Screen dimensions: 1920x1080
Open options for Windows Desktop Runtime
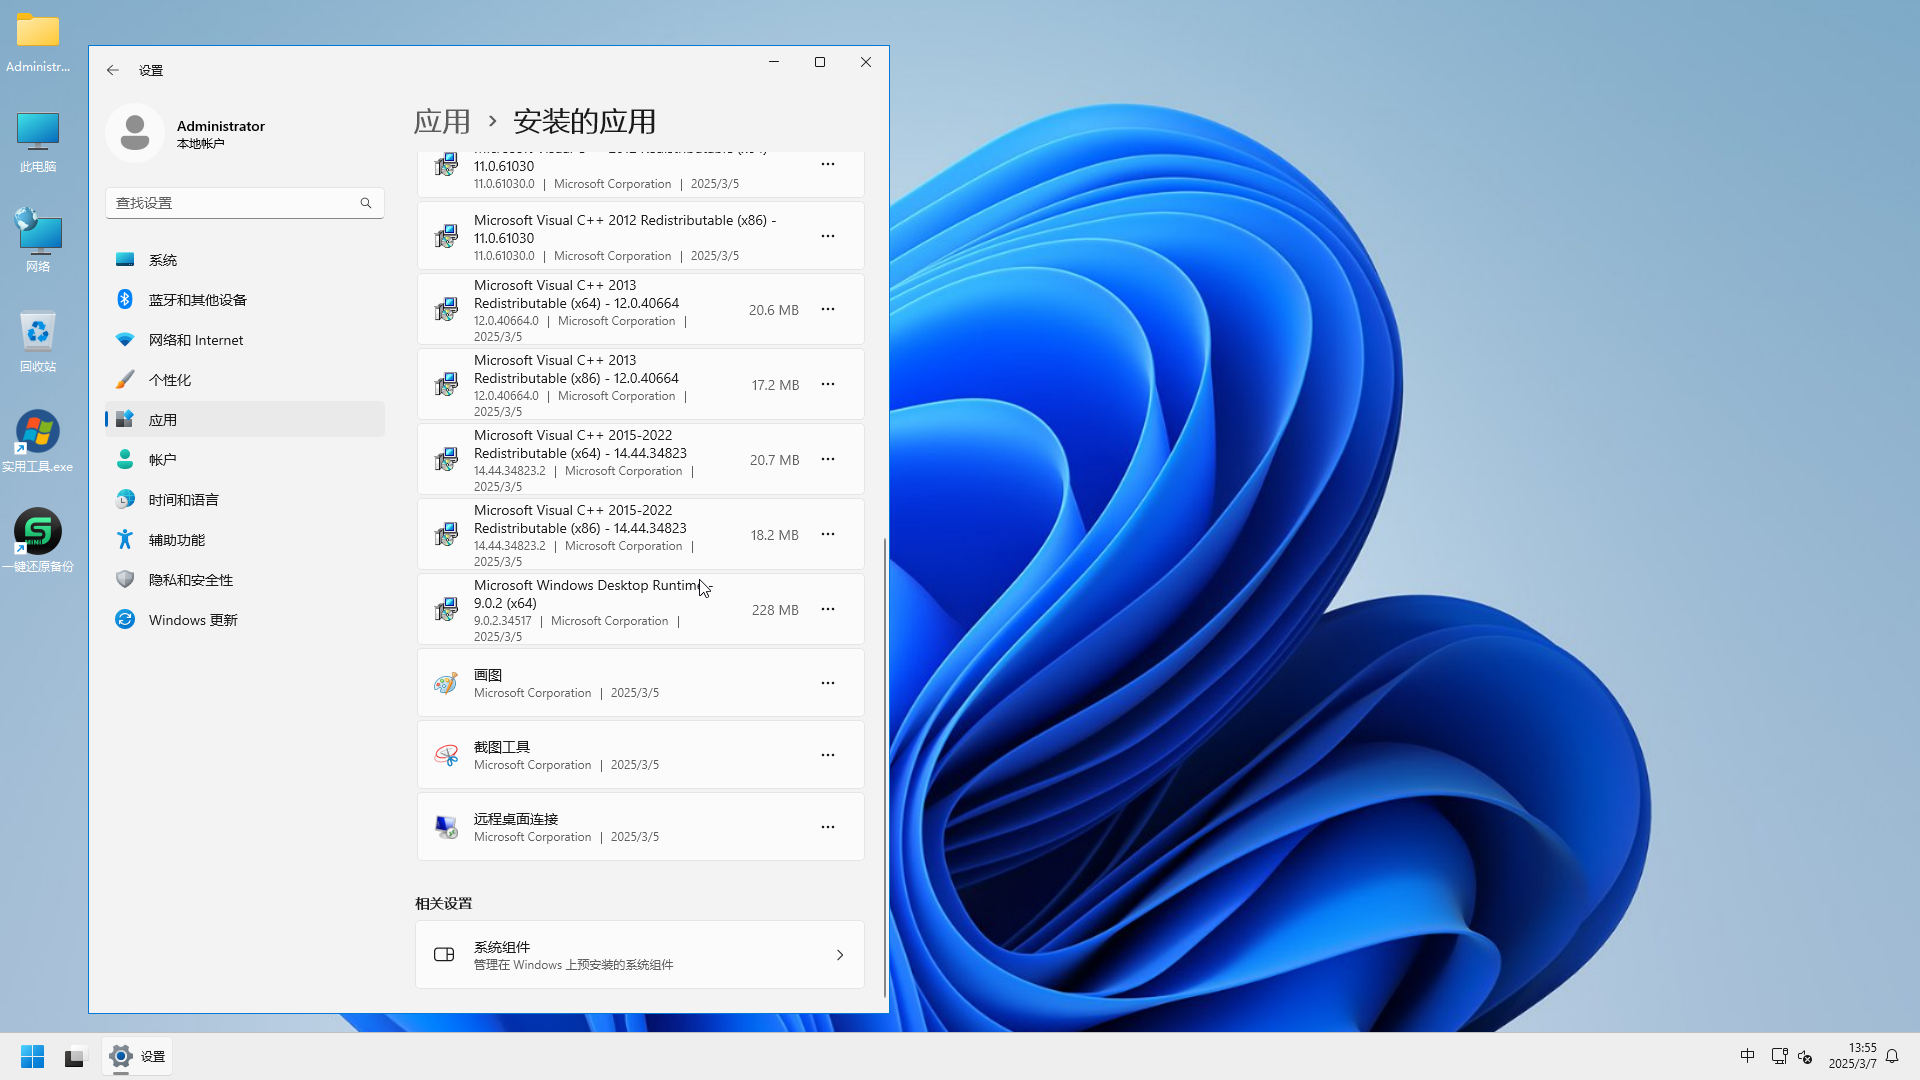(828, 610)
